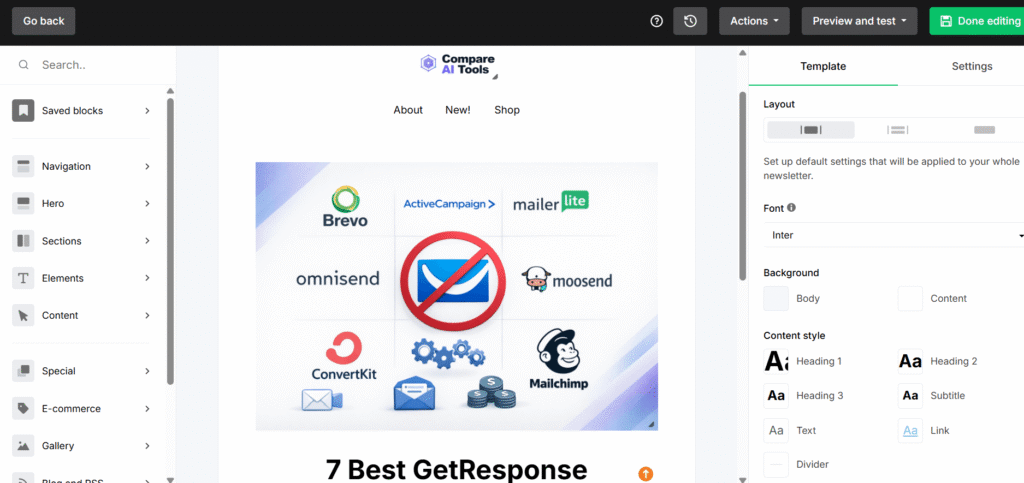Expand the Navigation category chevron
The width and height of the screenshot is (1024, 483).
(148, 166)
